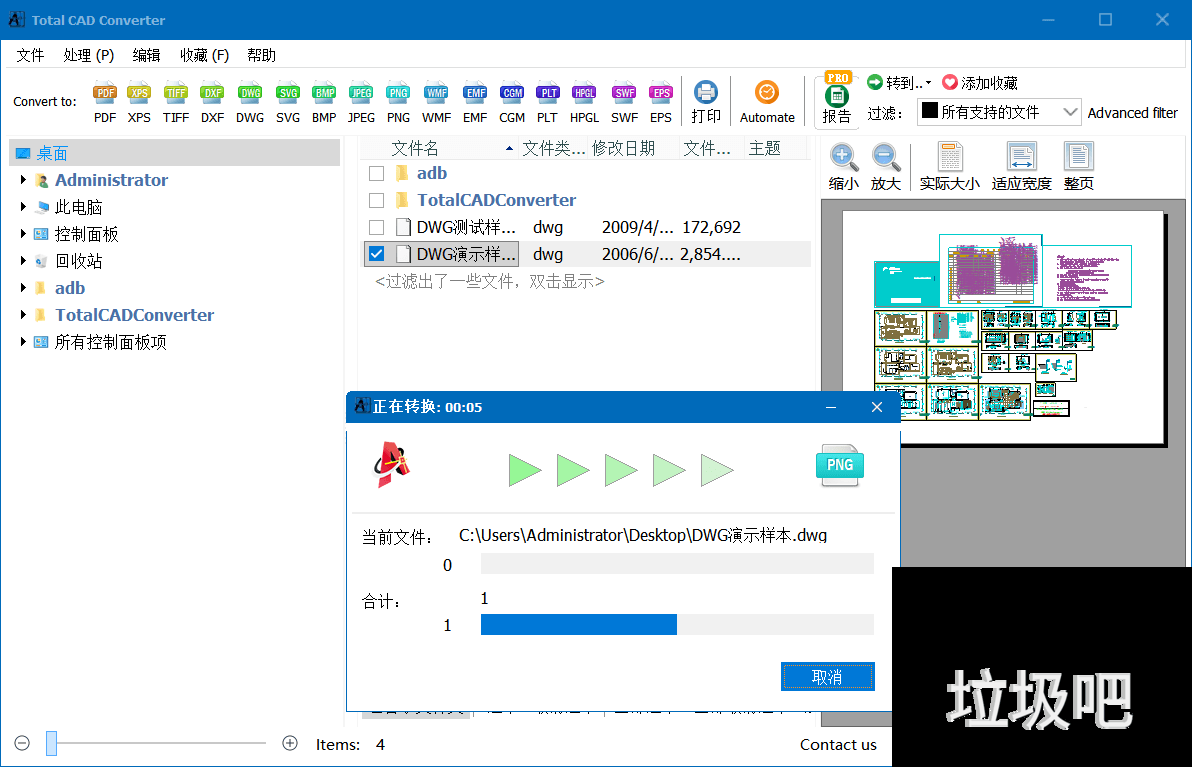Pick the TIFF output format icon
The width and height of the screenshot is (1192, 767).
click(x=175, y=100)
